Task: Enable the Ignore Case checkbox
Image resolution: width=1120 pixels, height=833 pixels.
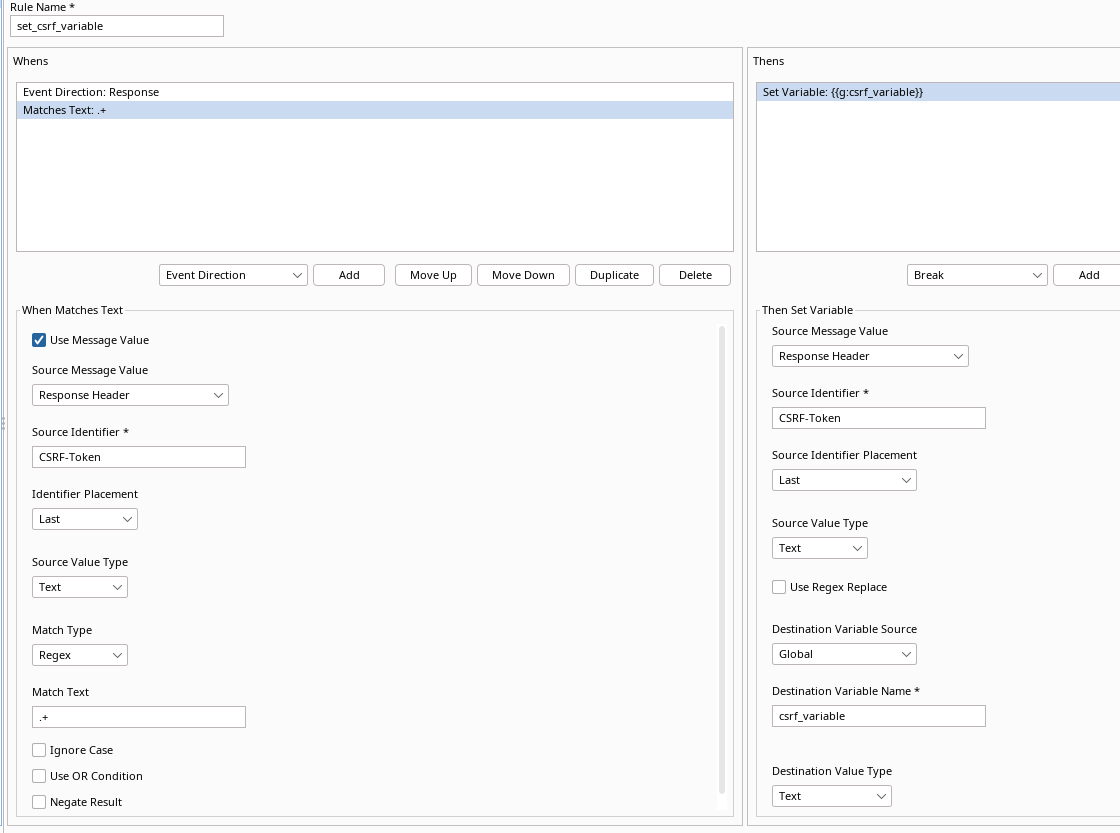Action: click(x=39, y=749)
